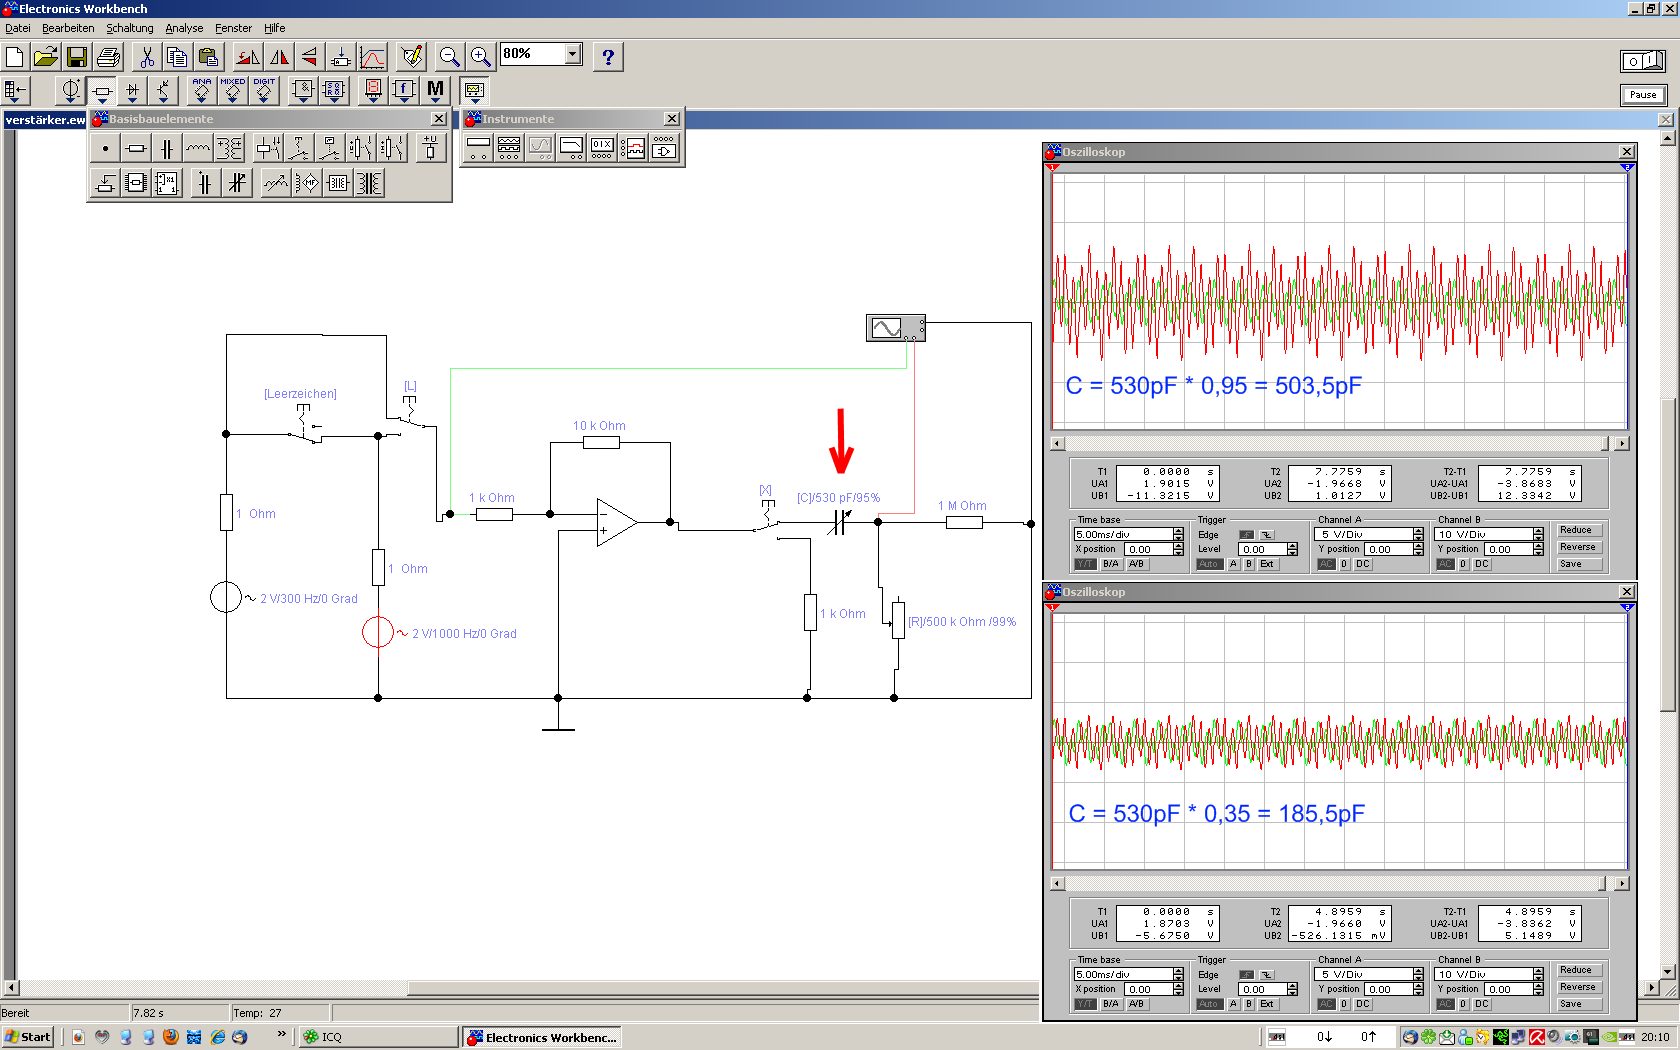Click the Zoom in magnifier icon
Screen dimensions: 1680x1050
tap(480, 56)
